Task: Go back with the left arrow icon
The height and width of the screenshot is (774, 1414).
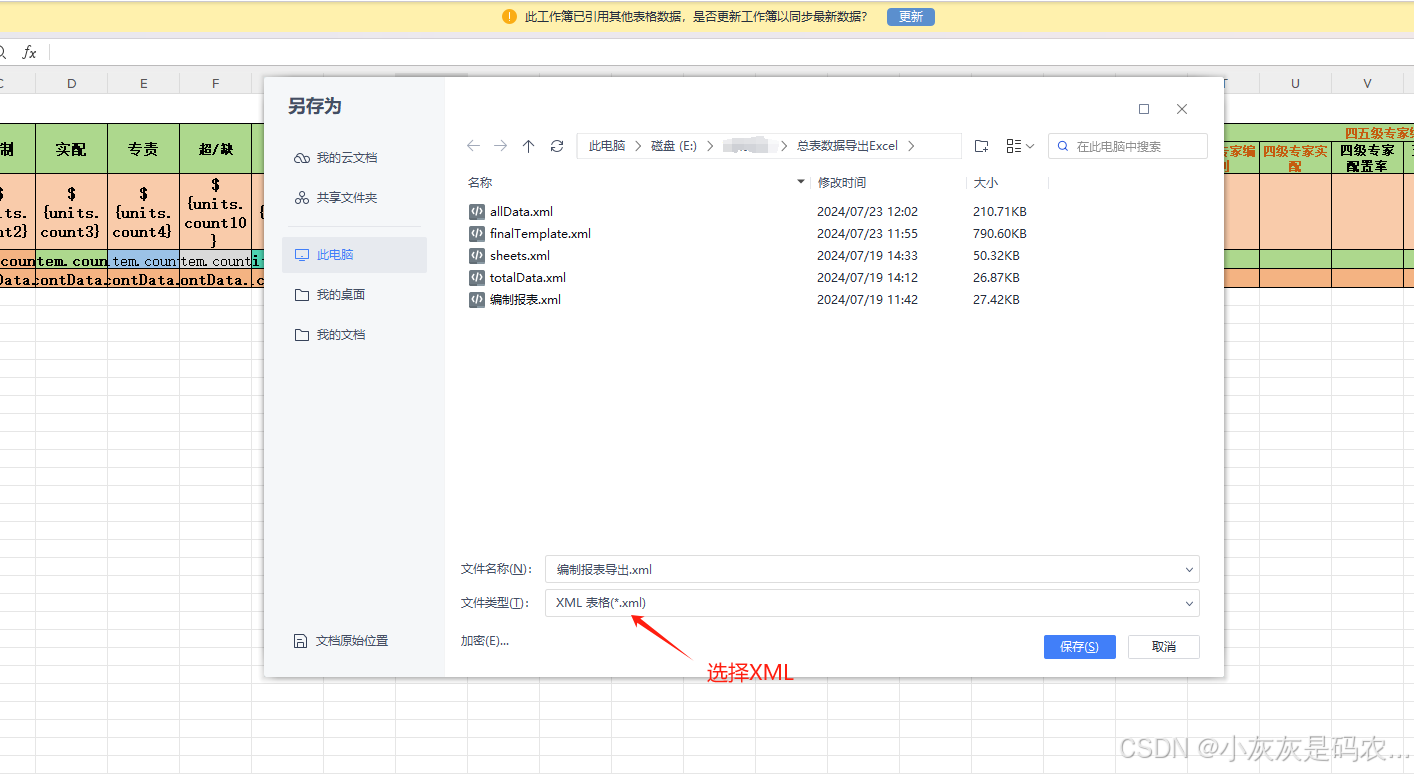Action: pyautogui.click(x=474, y=146)
